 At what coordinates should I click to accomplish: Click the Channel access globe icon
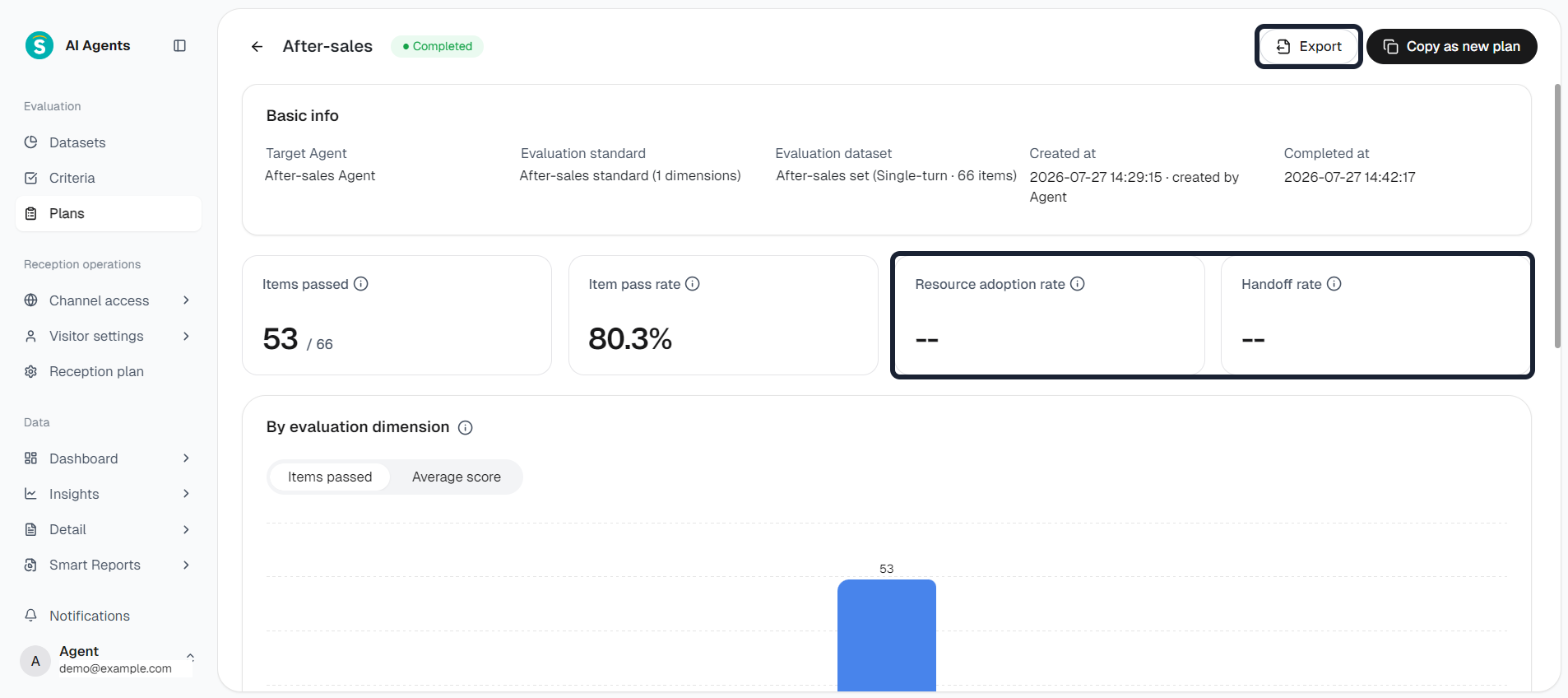(31, 300)
